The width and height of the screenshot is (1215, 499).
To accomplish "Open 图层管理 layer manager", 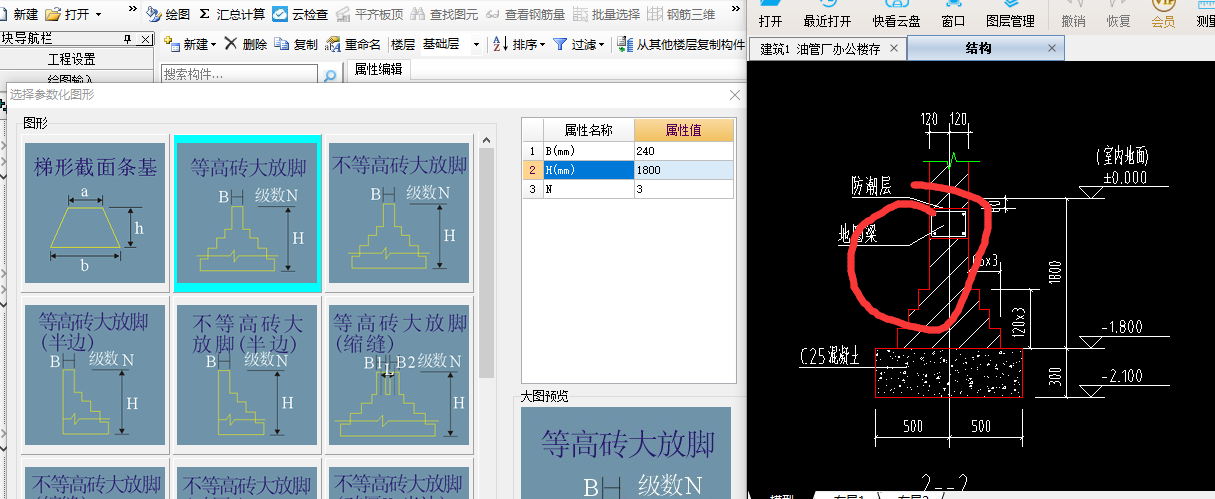I will coord(1010,14).
